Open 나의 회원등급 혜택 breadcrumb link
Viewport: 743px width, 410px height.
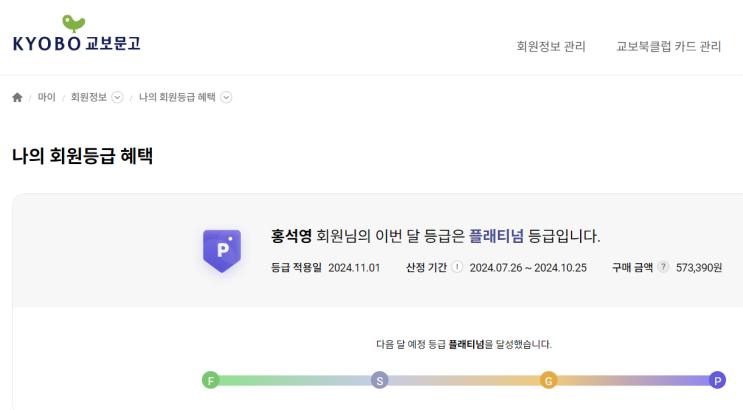(177, 97)
